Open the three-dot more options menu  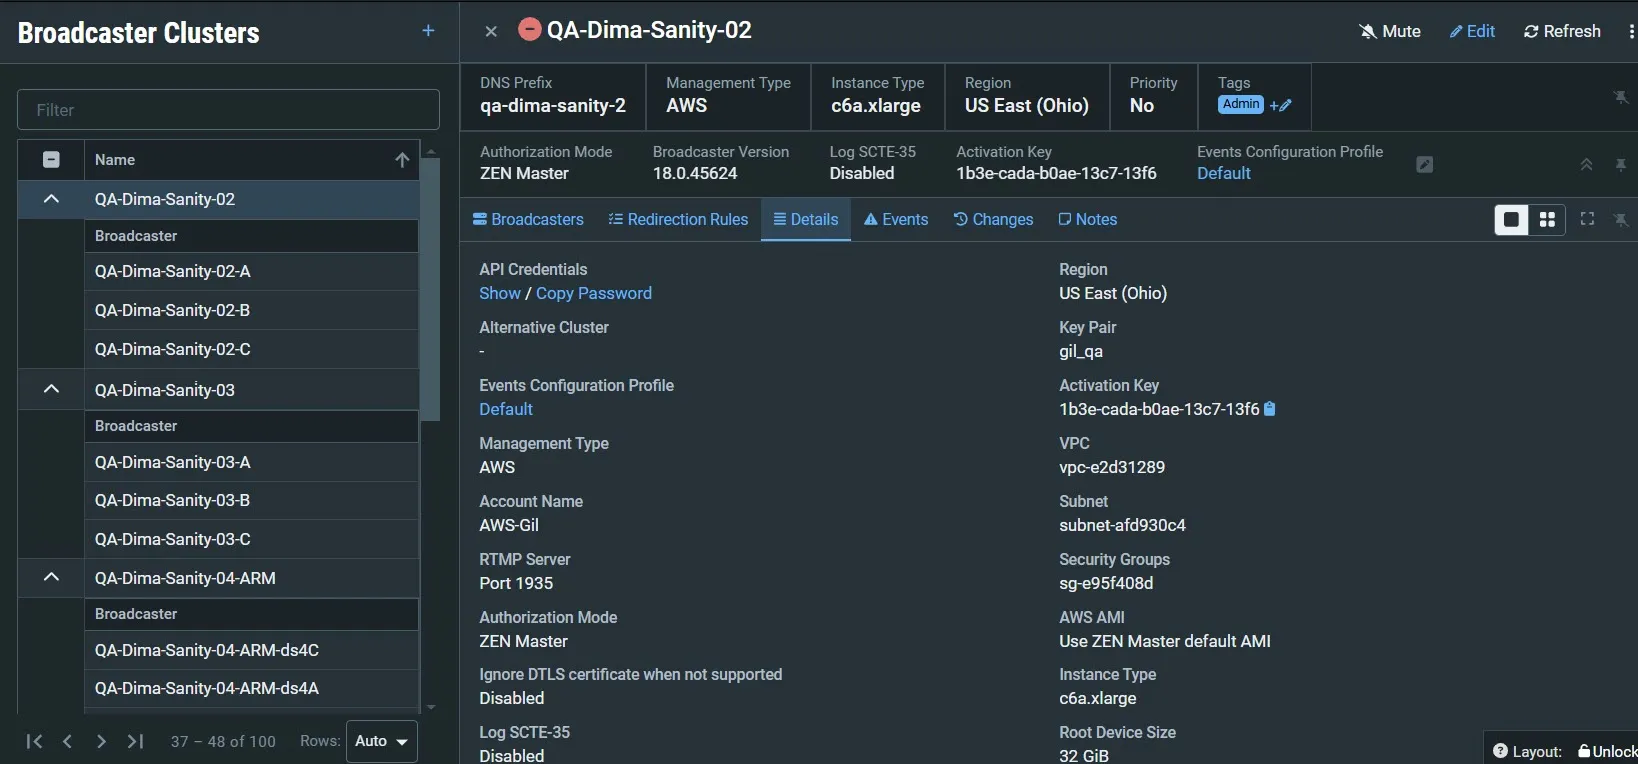click(x=1632, y=32)
